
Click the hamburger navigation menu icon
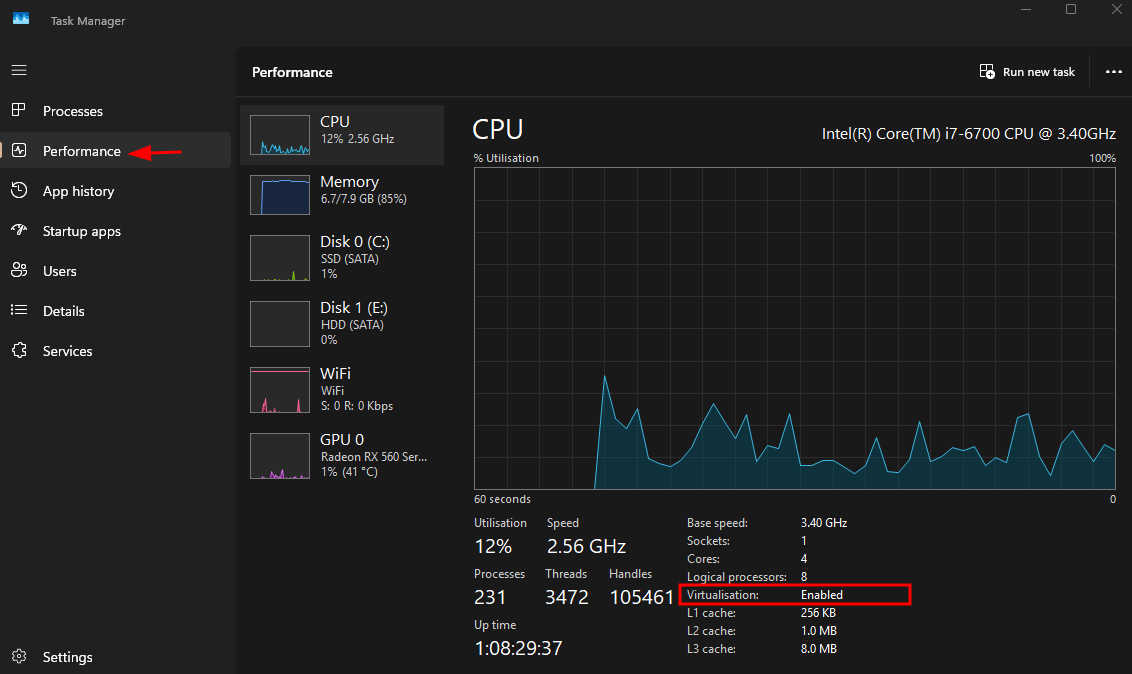pyautogui.click(x=19, y=70)
